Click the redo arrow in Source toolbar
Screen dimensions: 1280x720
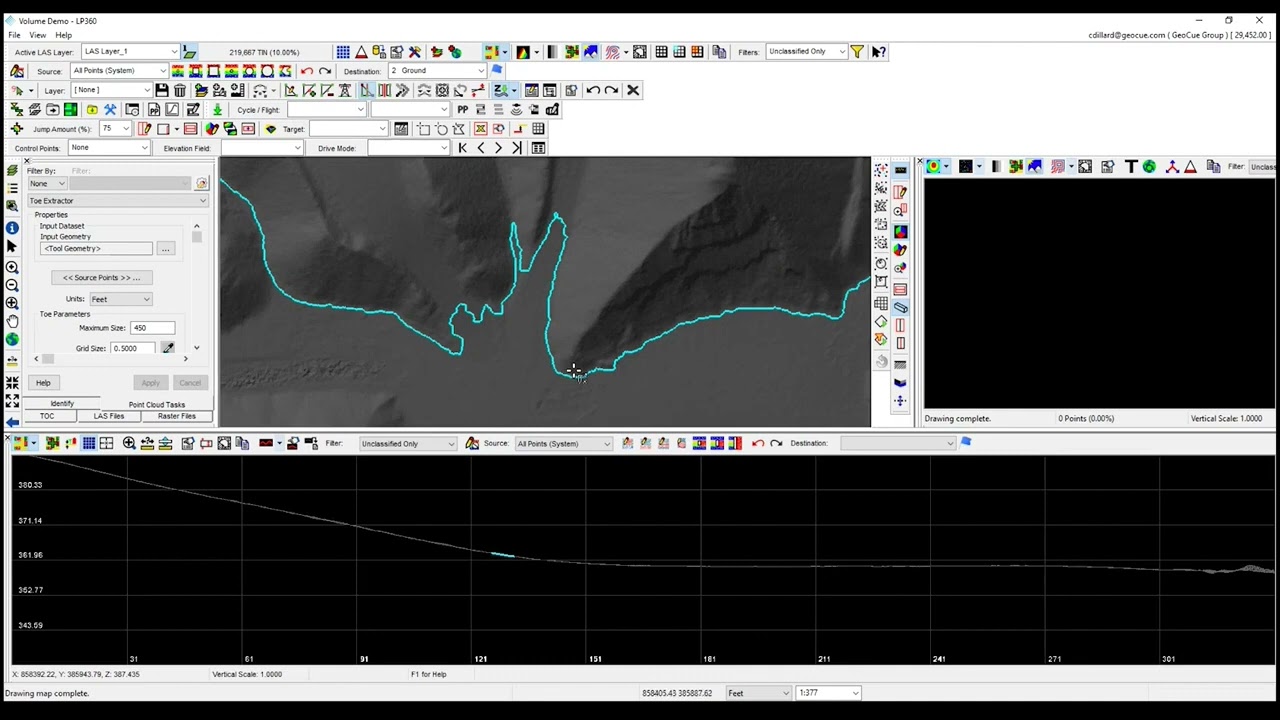click(x=325, y=71)
